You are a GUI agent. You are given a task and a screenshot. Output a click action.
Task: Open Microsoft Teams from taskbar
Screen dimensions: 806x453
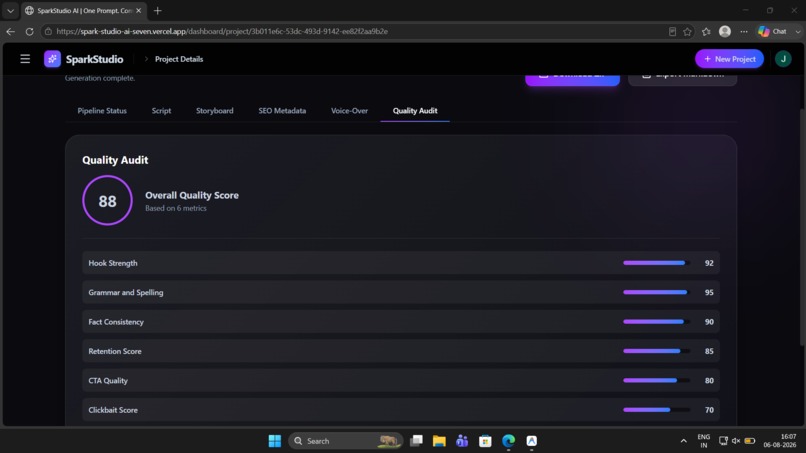(462, 441)
